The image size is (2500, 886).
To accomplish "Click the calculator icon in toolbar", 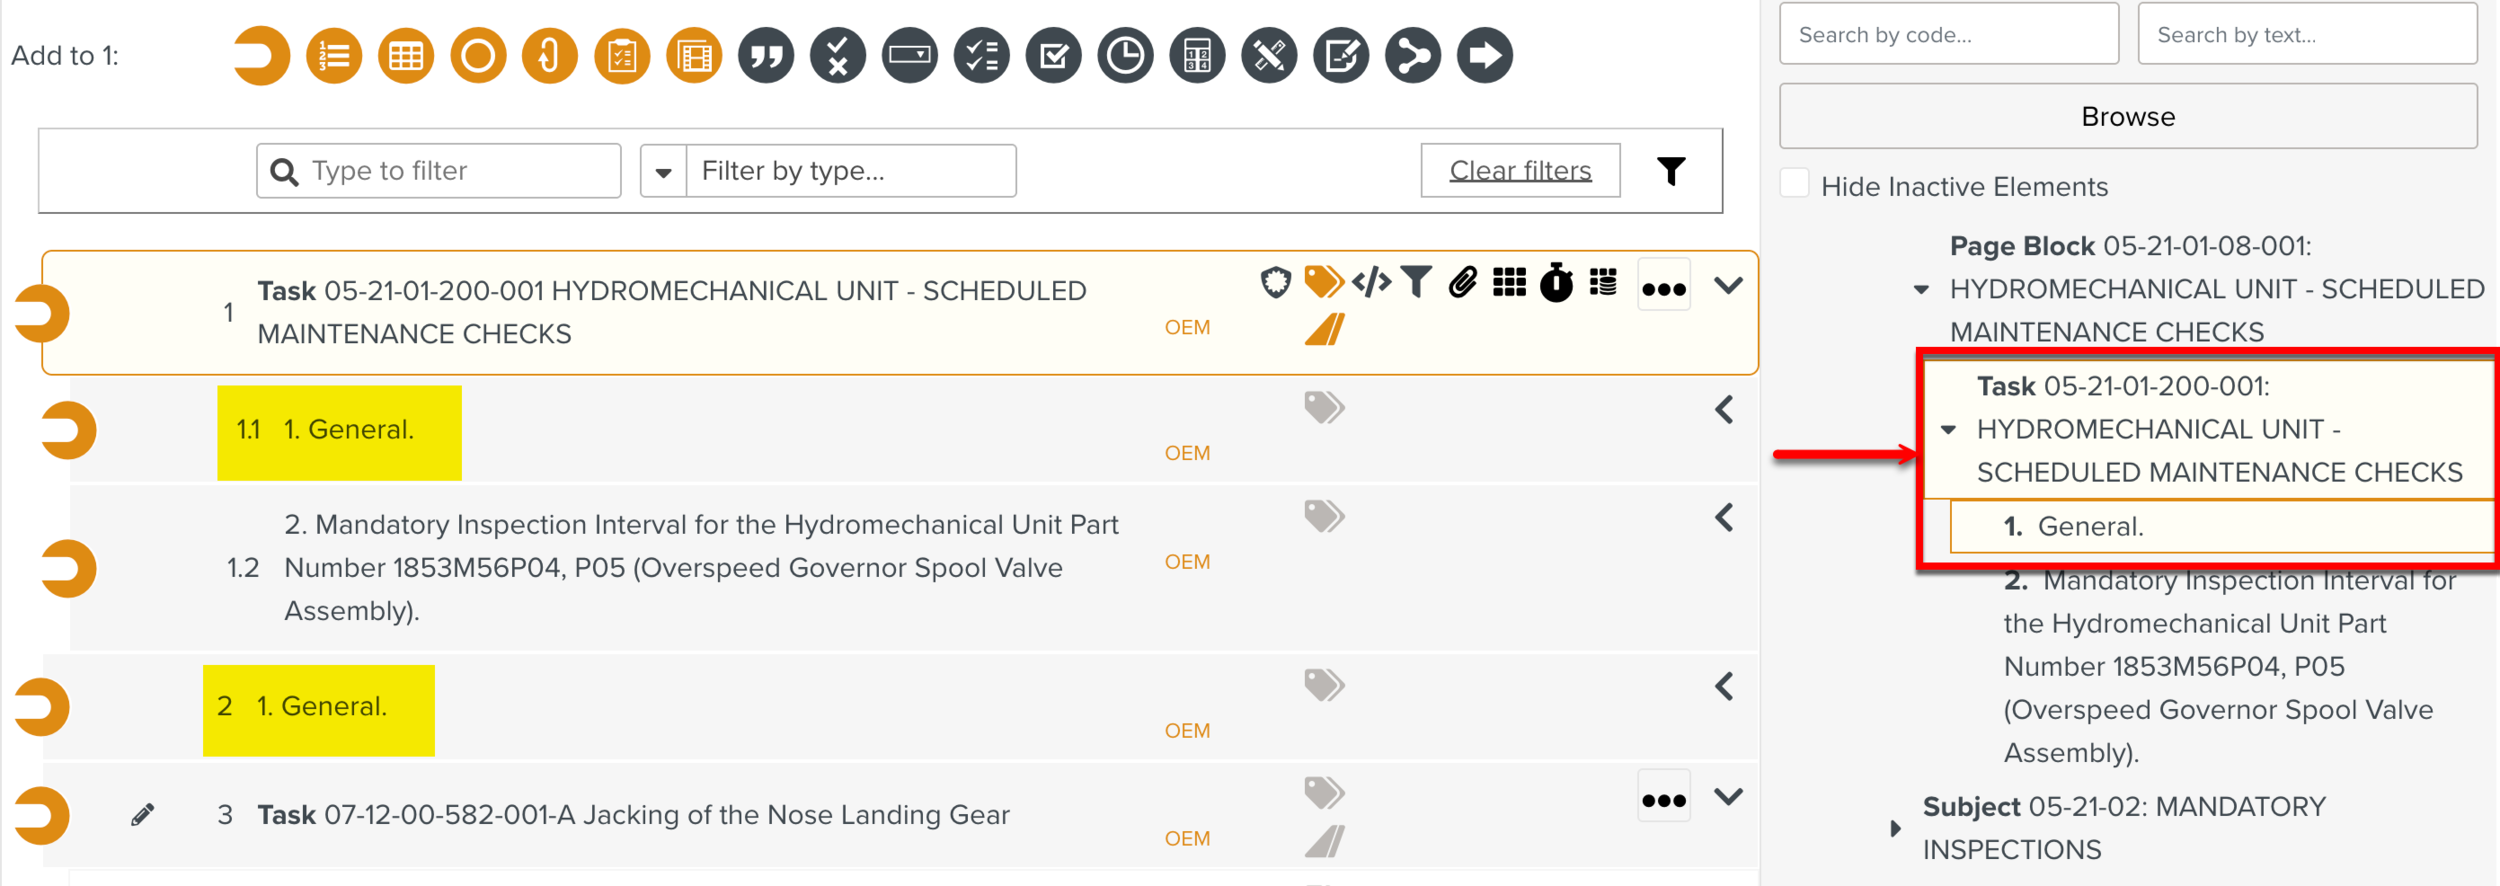I will (1197, 56).
